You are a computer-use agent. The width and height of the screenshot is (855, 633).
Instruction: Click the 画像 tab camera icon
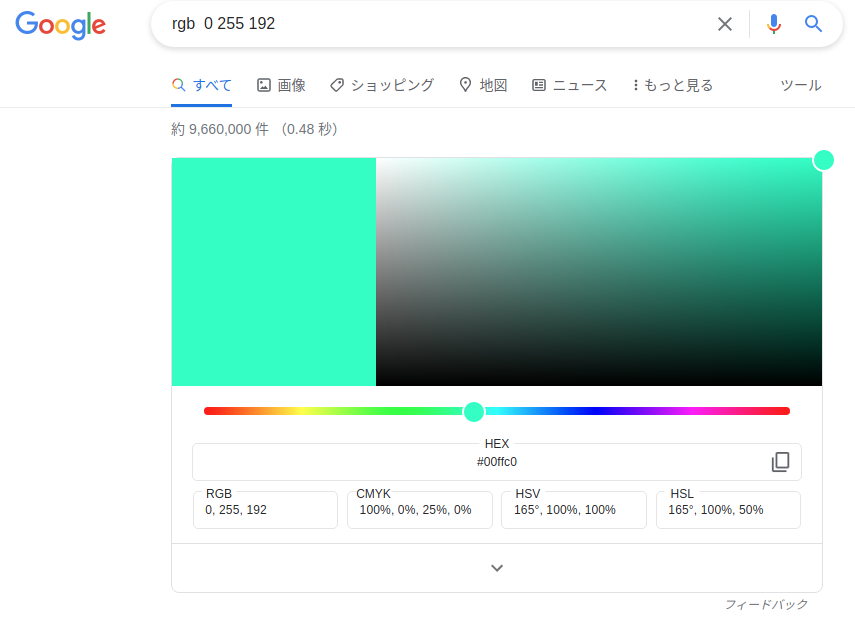(x=262, y=85)
